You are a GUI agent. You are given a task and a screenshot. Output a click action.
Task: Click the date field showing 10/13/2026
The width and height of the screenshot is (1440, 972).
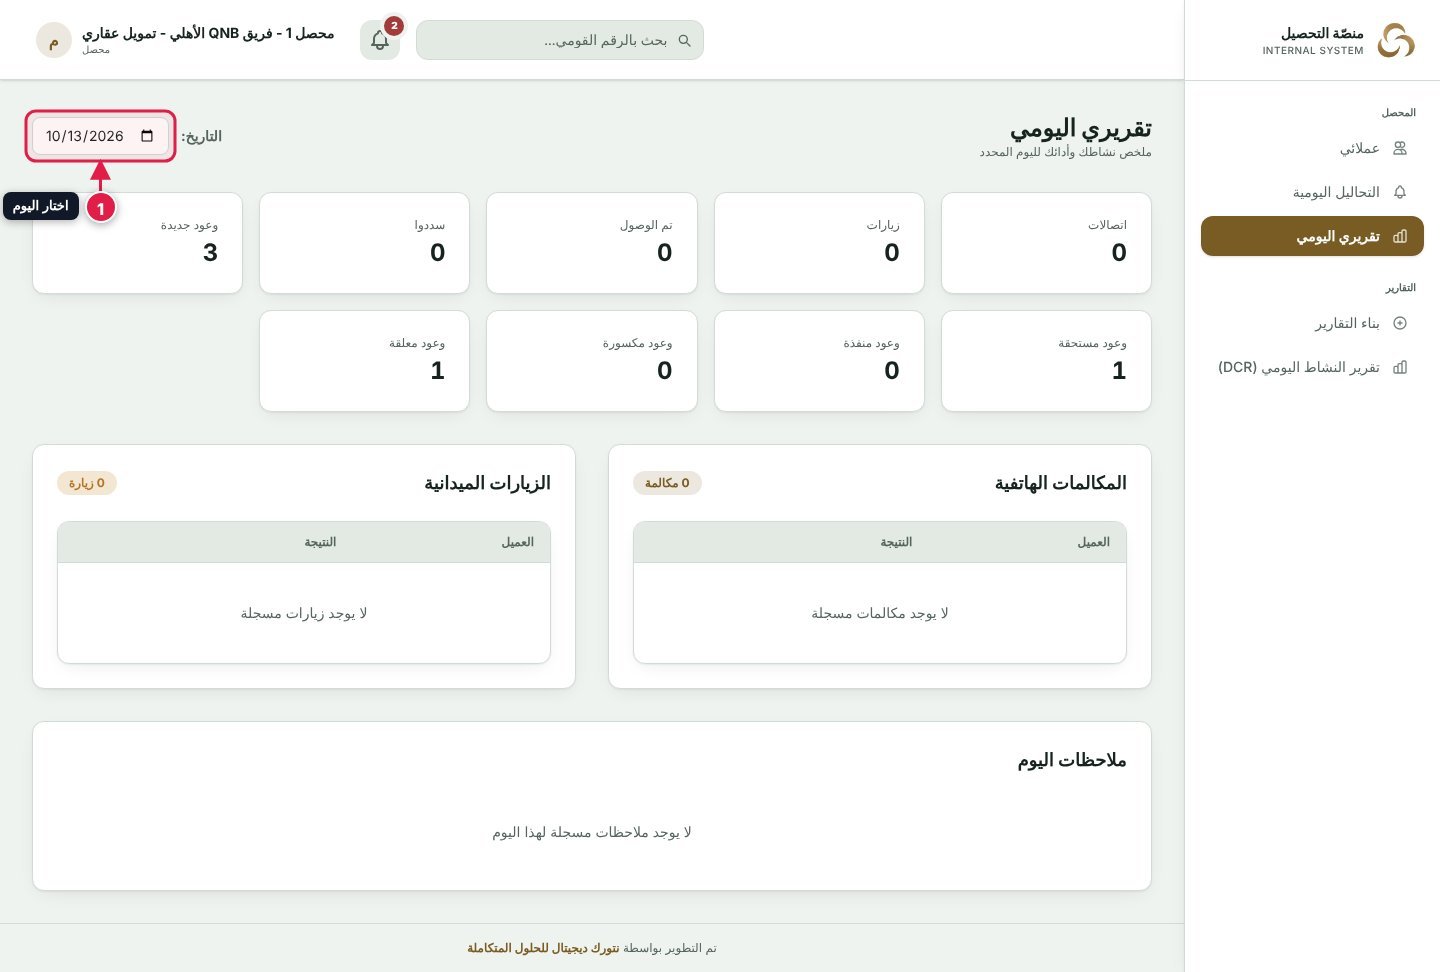(100, 136)
